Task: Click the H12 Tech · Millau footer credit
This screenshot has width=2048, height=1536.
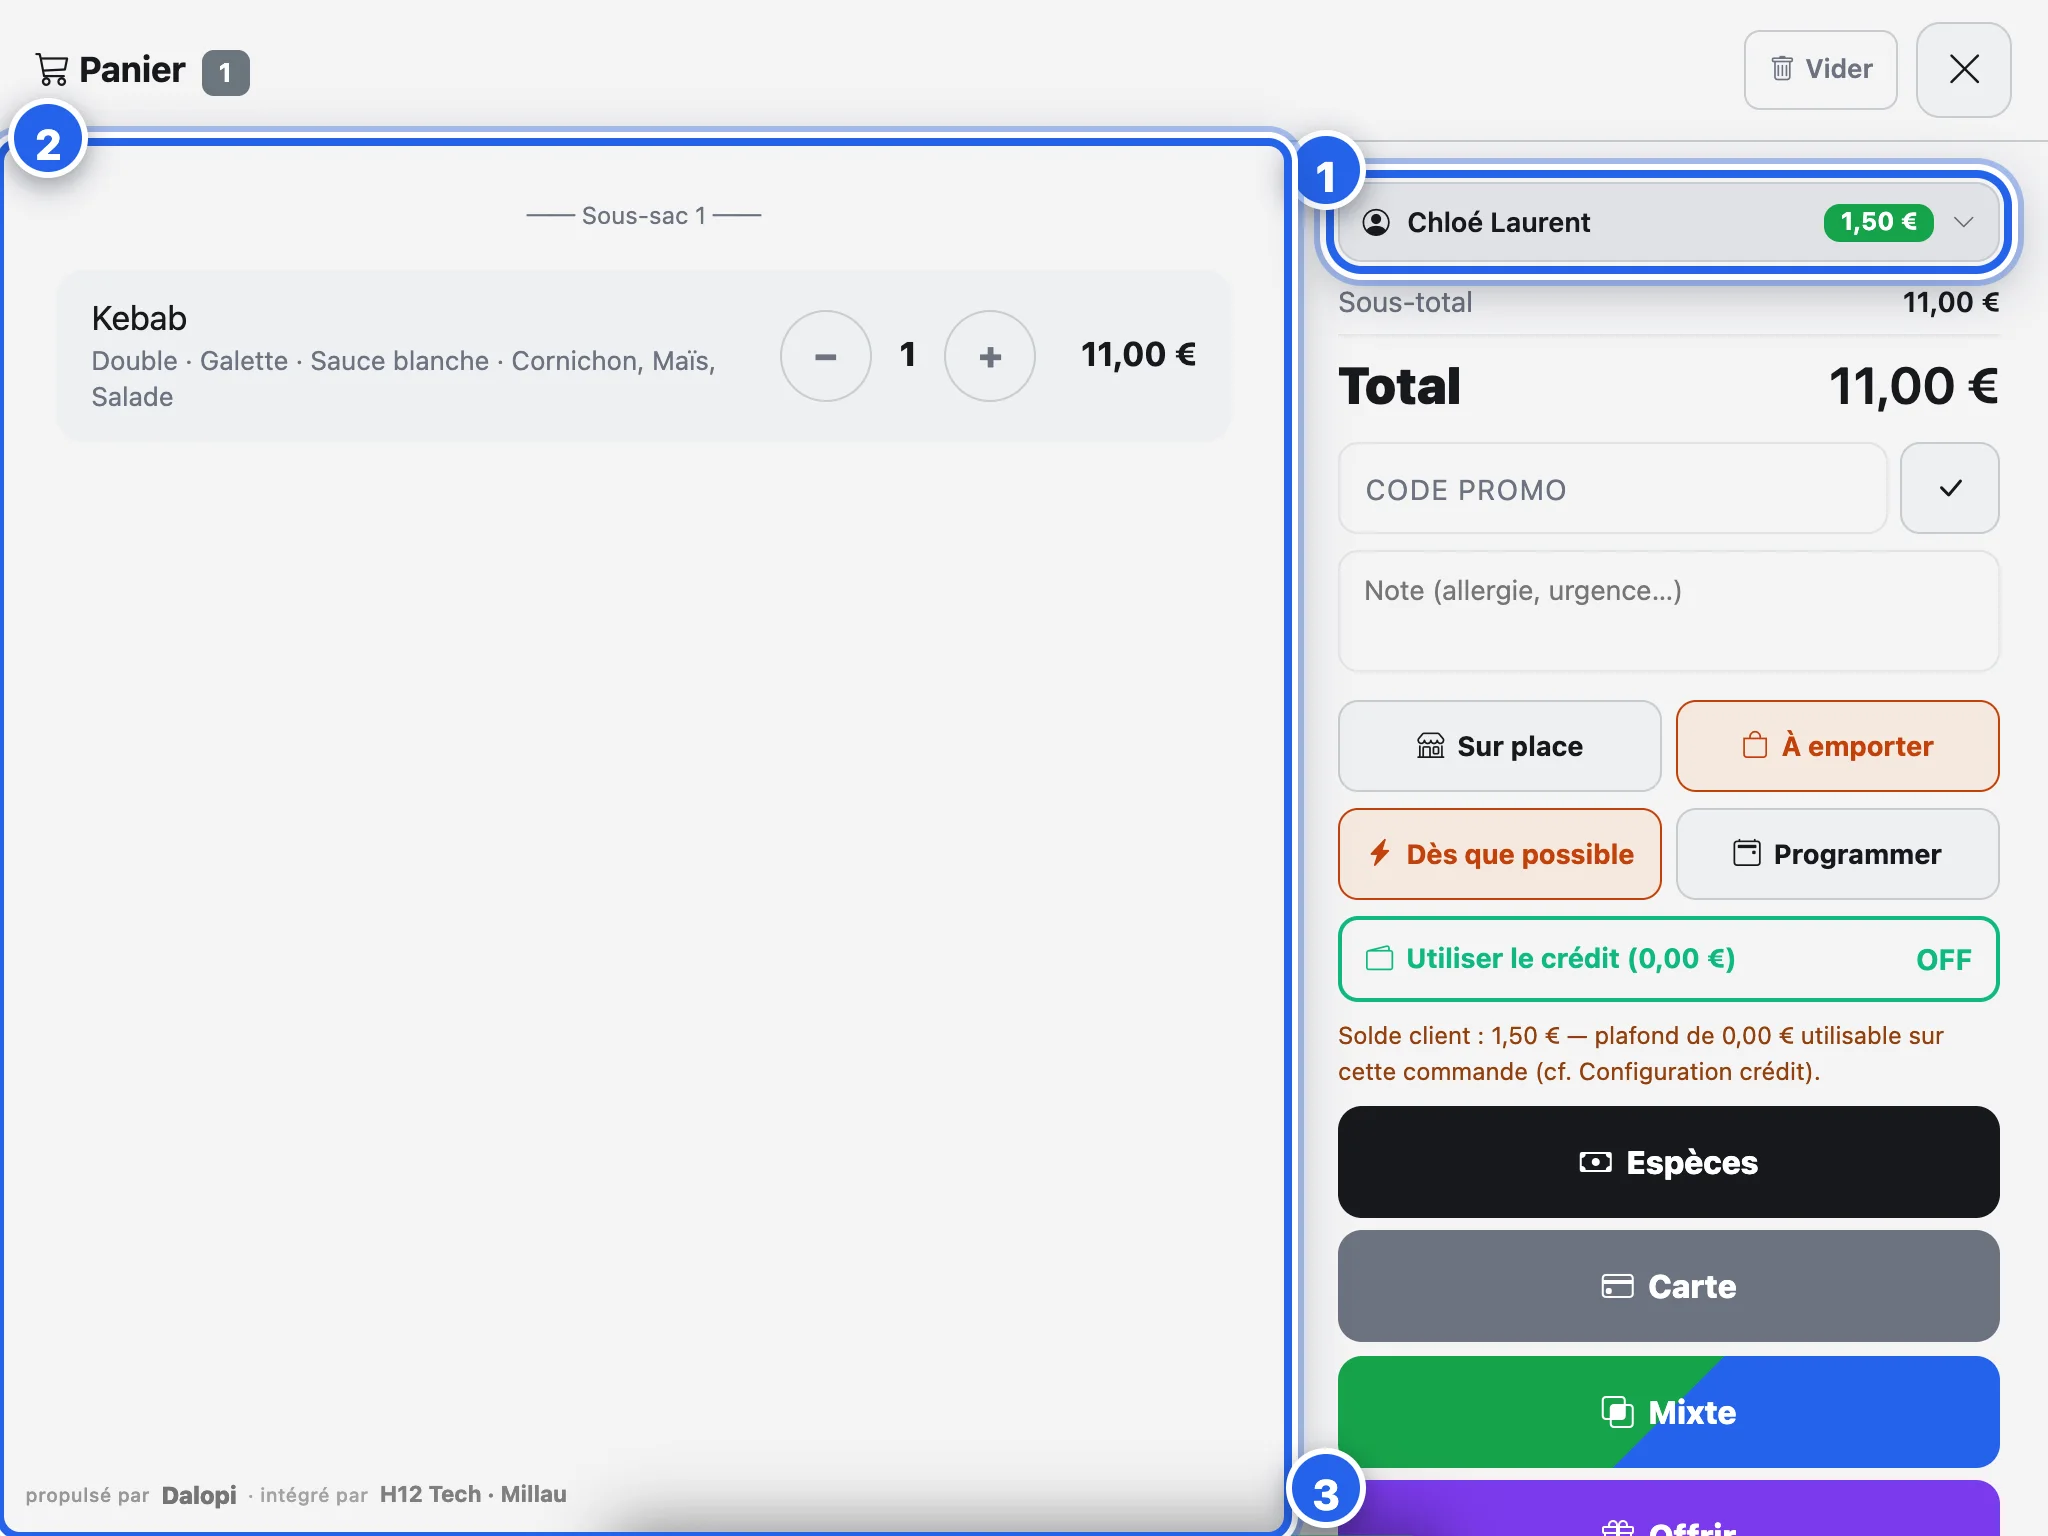Action: pyautogui.click(x=473, y=1494)
